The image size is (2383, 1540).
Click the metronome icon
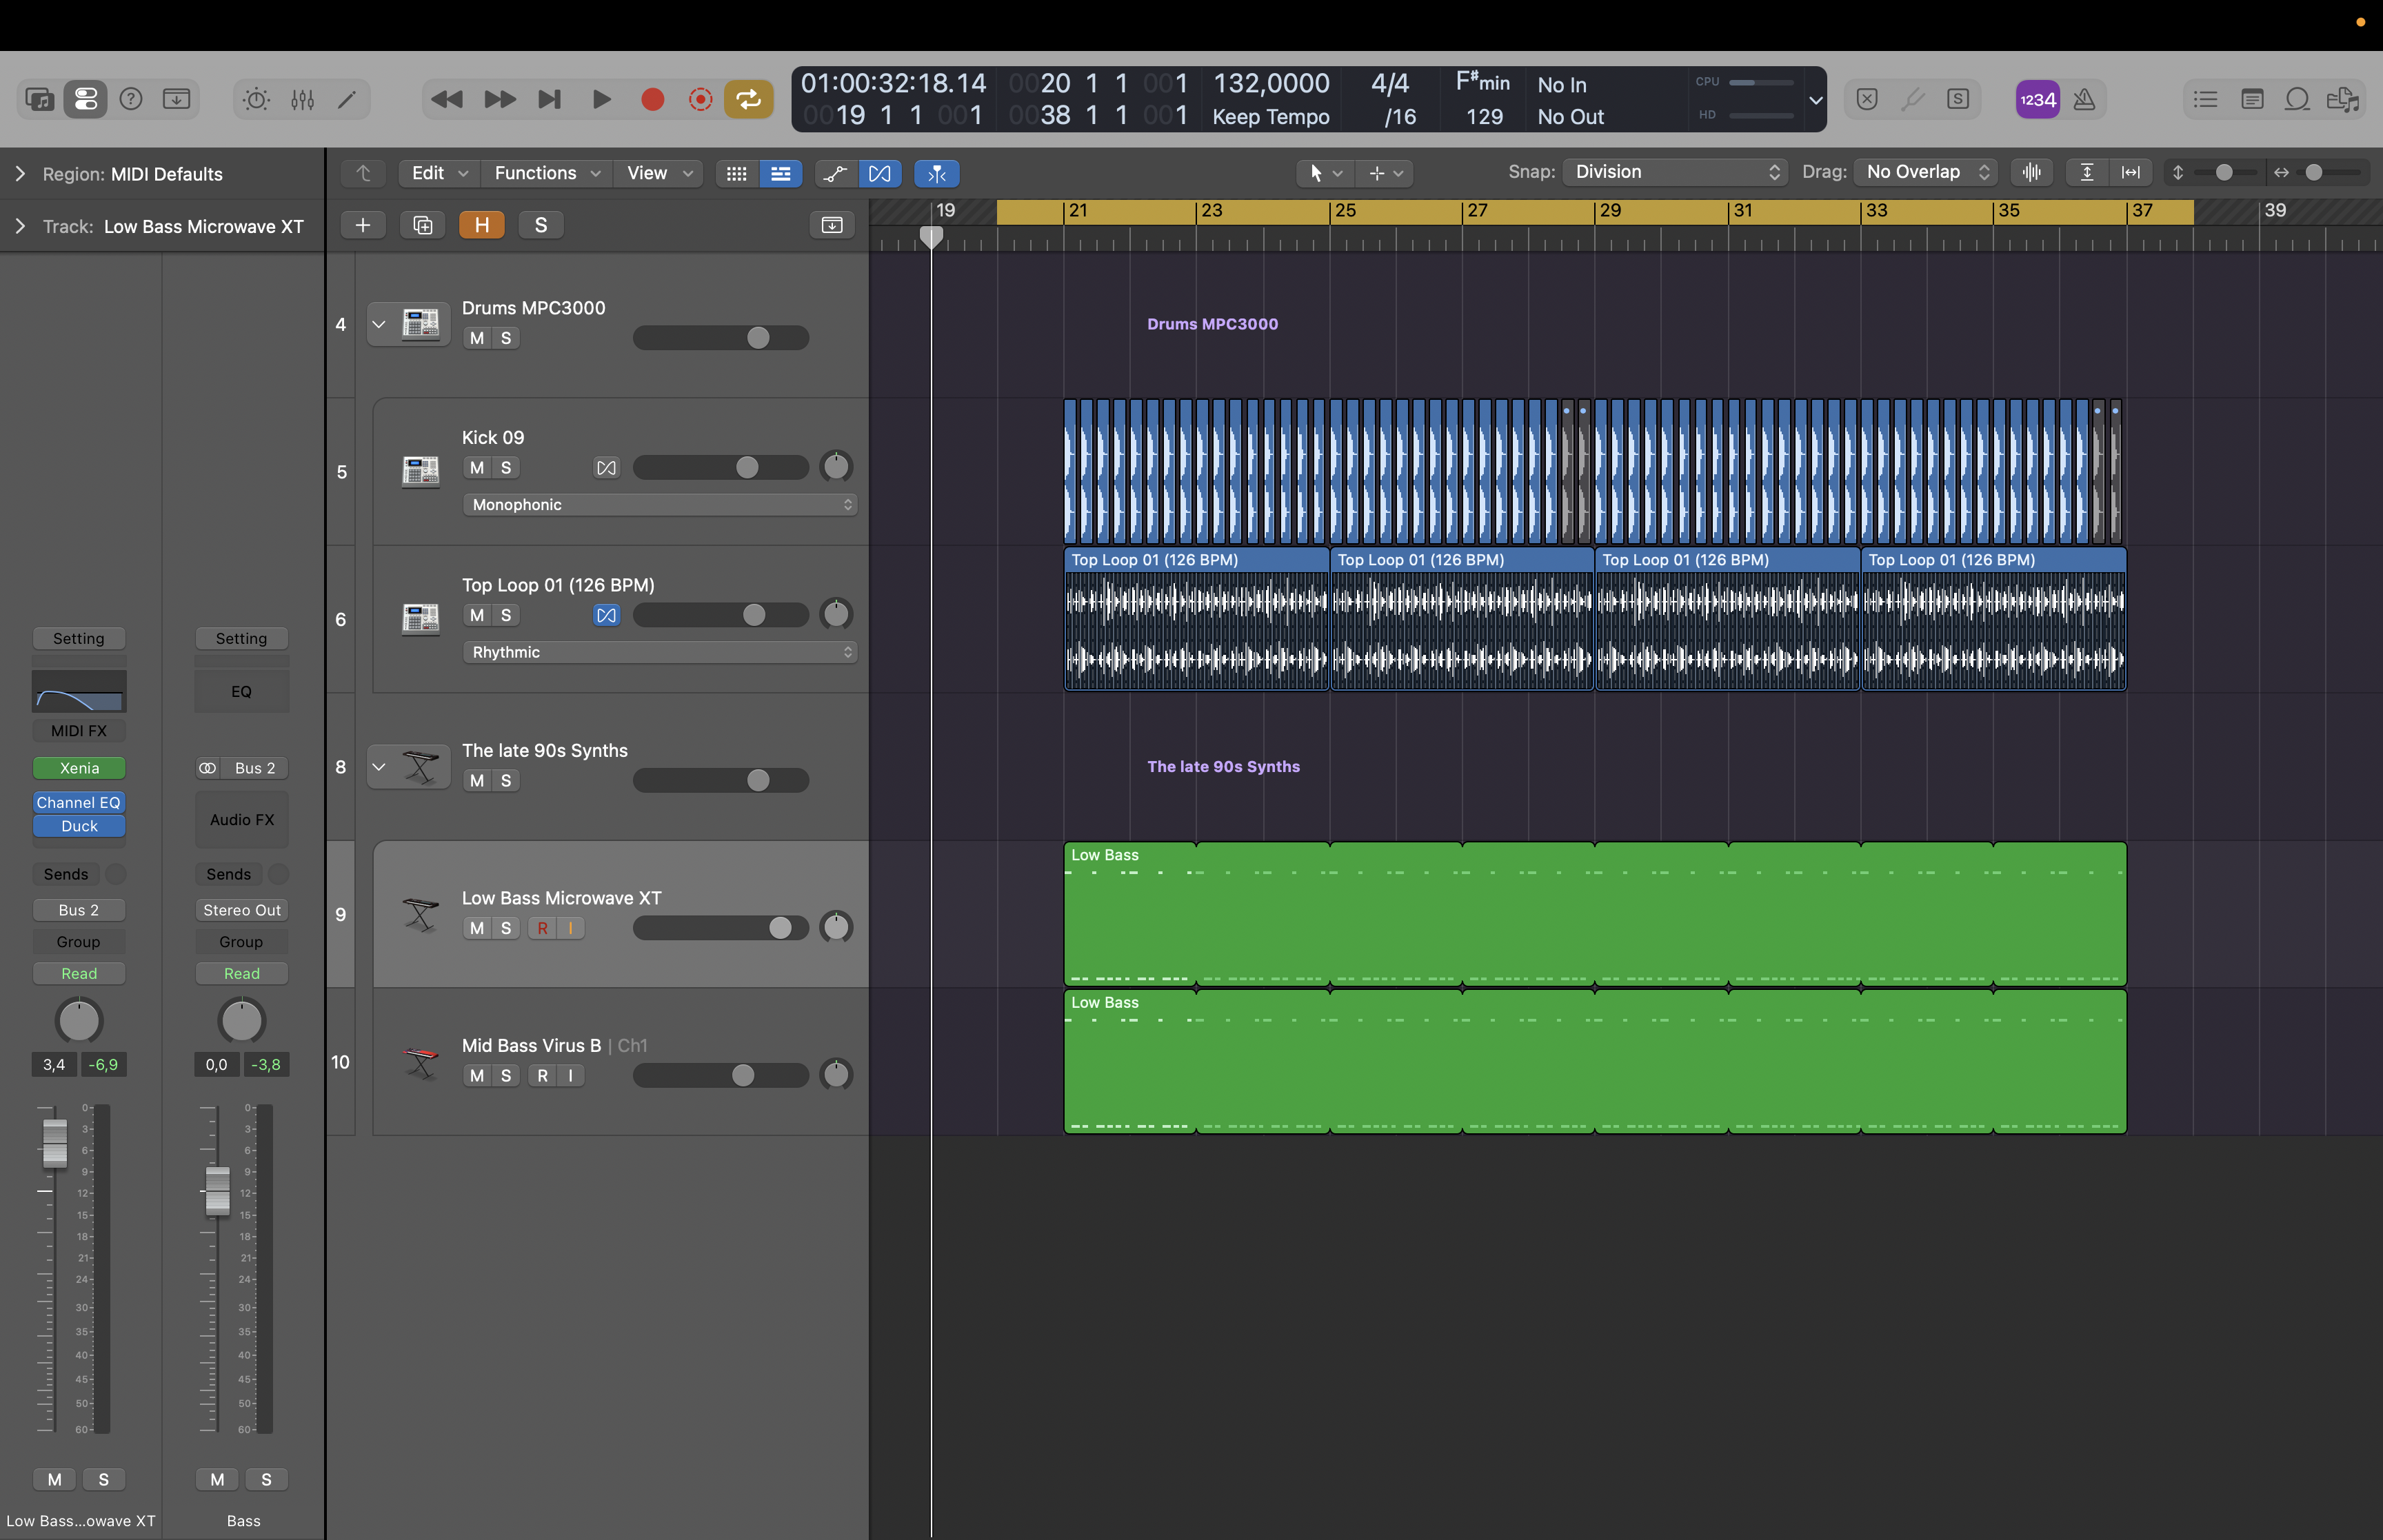coord(2084,99)
